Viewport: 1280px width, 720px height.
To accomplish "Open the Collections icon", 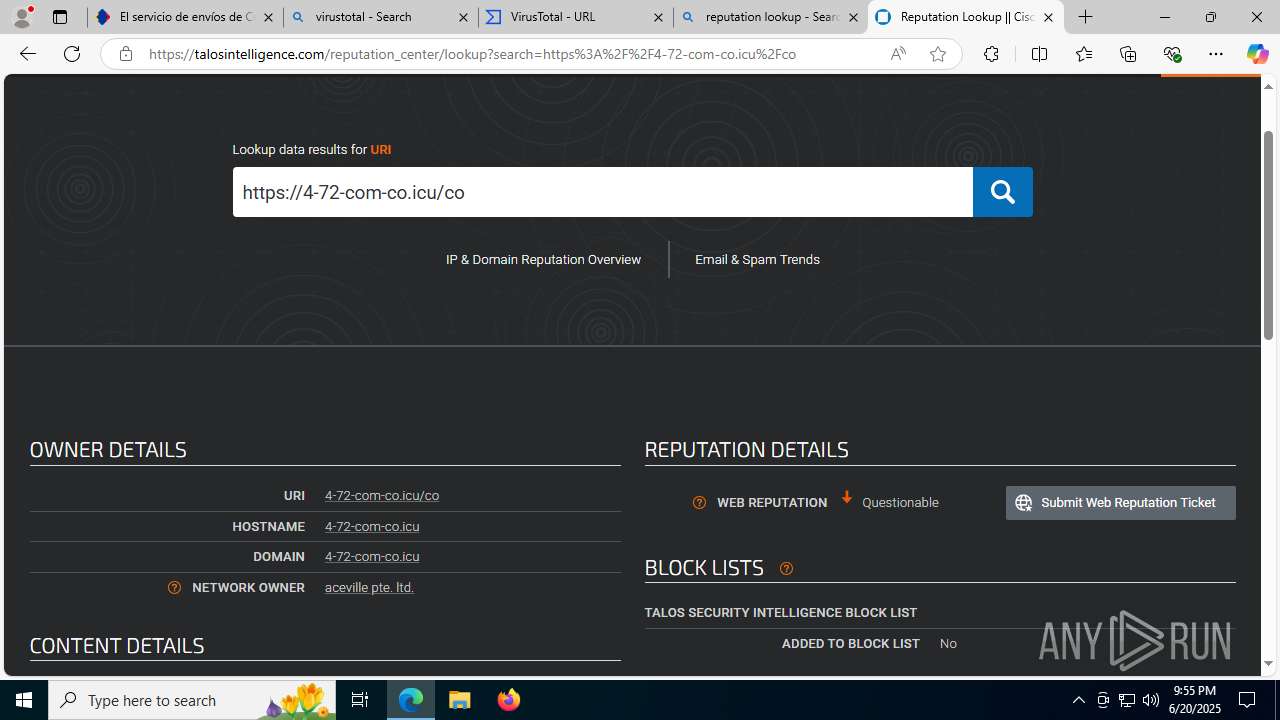I will (1128, 54).
